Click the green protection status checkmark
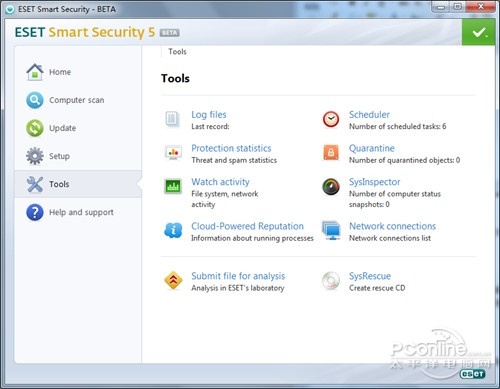 [x=478, y=32]
